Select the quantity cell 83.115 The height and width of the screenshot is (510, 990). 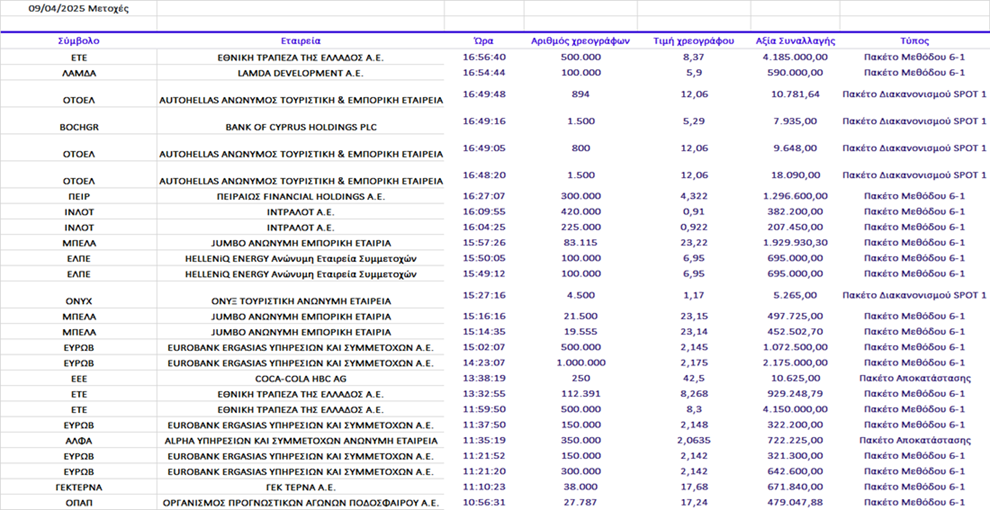point(580,242)
